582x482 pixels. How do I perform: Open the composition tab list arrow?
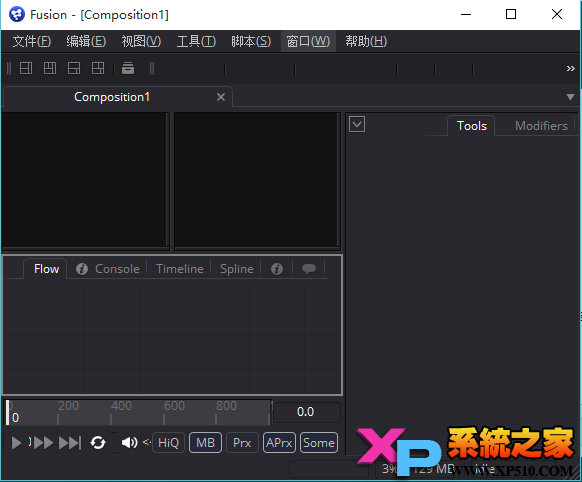(x=570, y=97)
